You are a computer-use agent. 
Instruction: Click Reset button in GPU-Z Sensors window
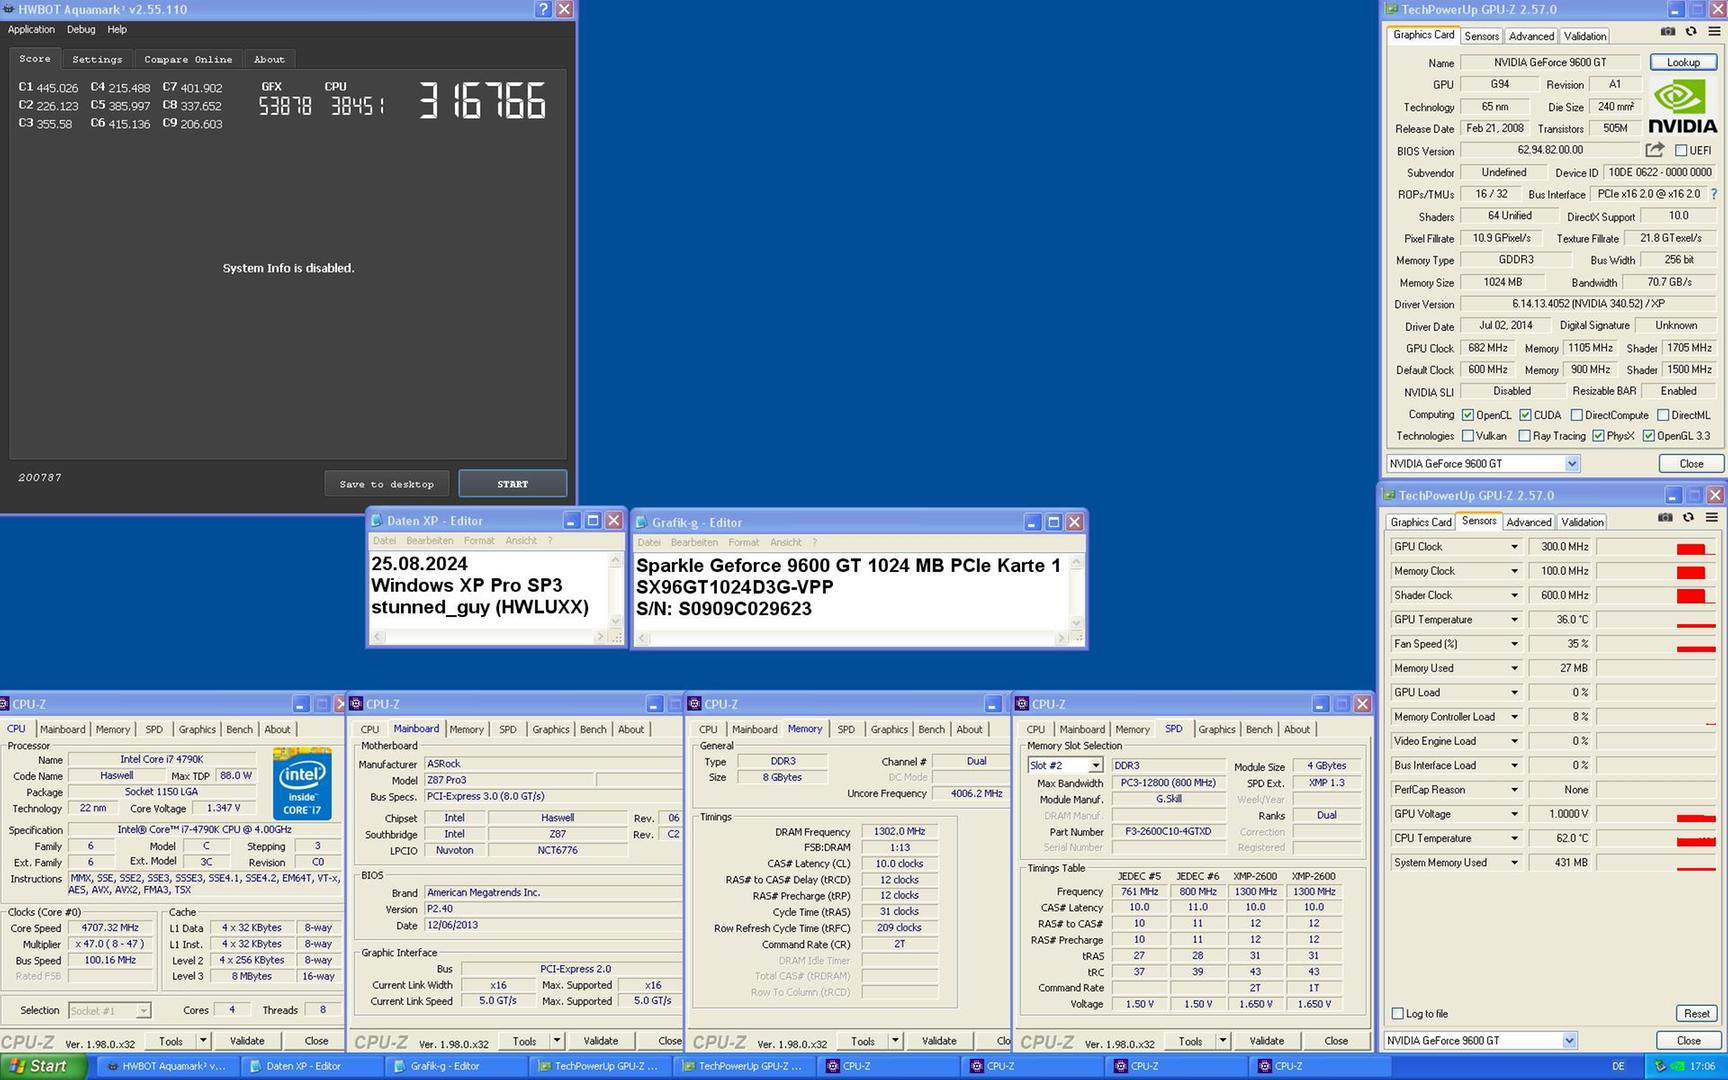click(1696, 1014)
